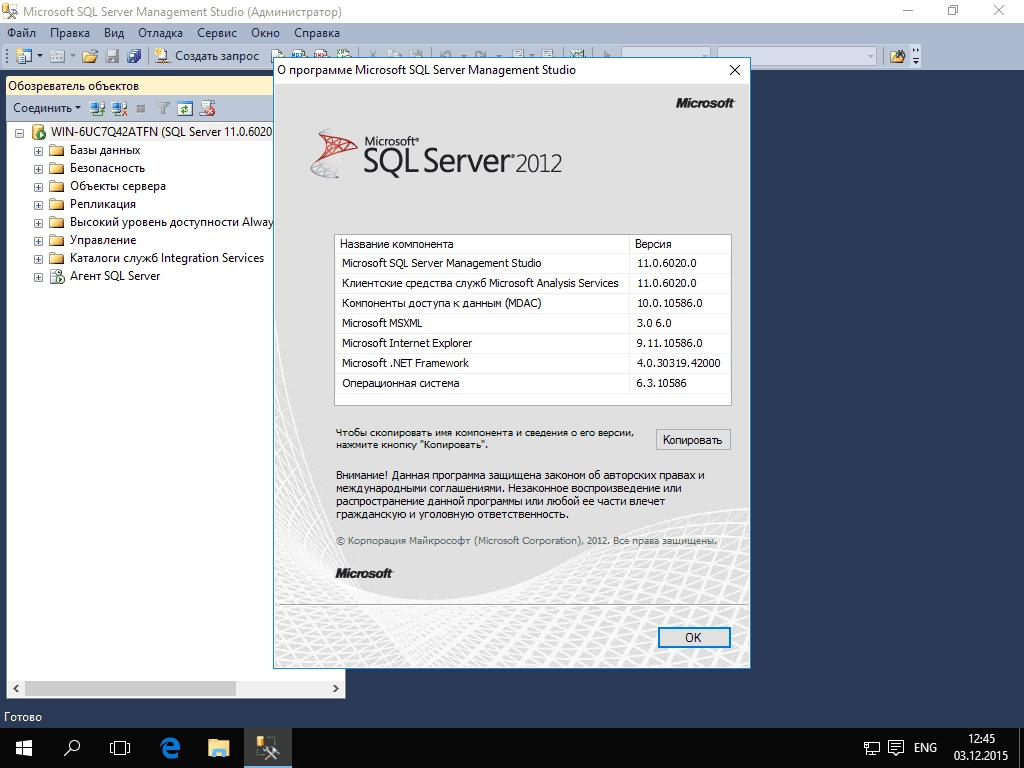Open the 'Файл' menu
Viewport: 1024px width, 768px height.
click(22, 33)
